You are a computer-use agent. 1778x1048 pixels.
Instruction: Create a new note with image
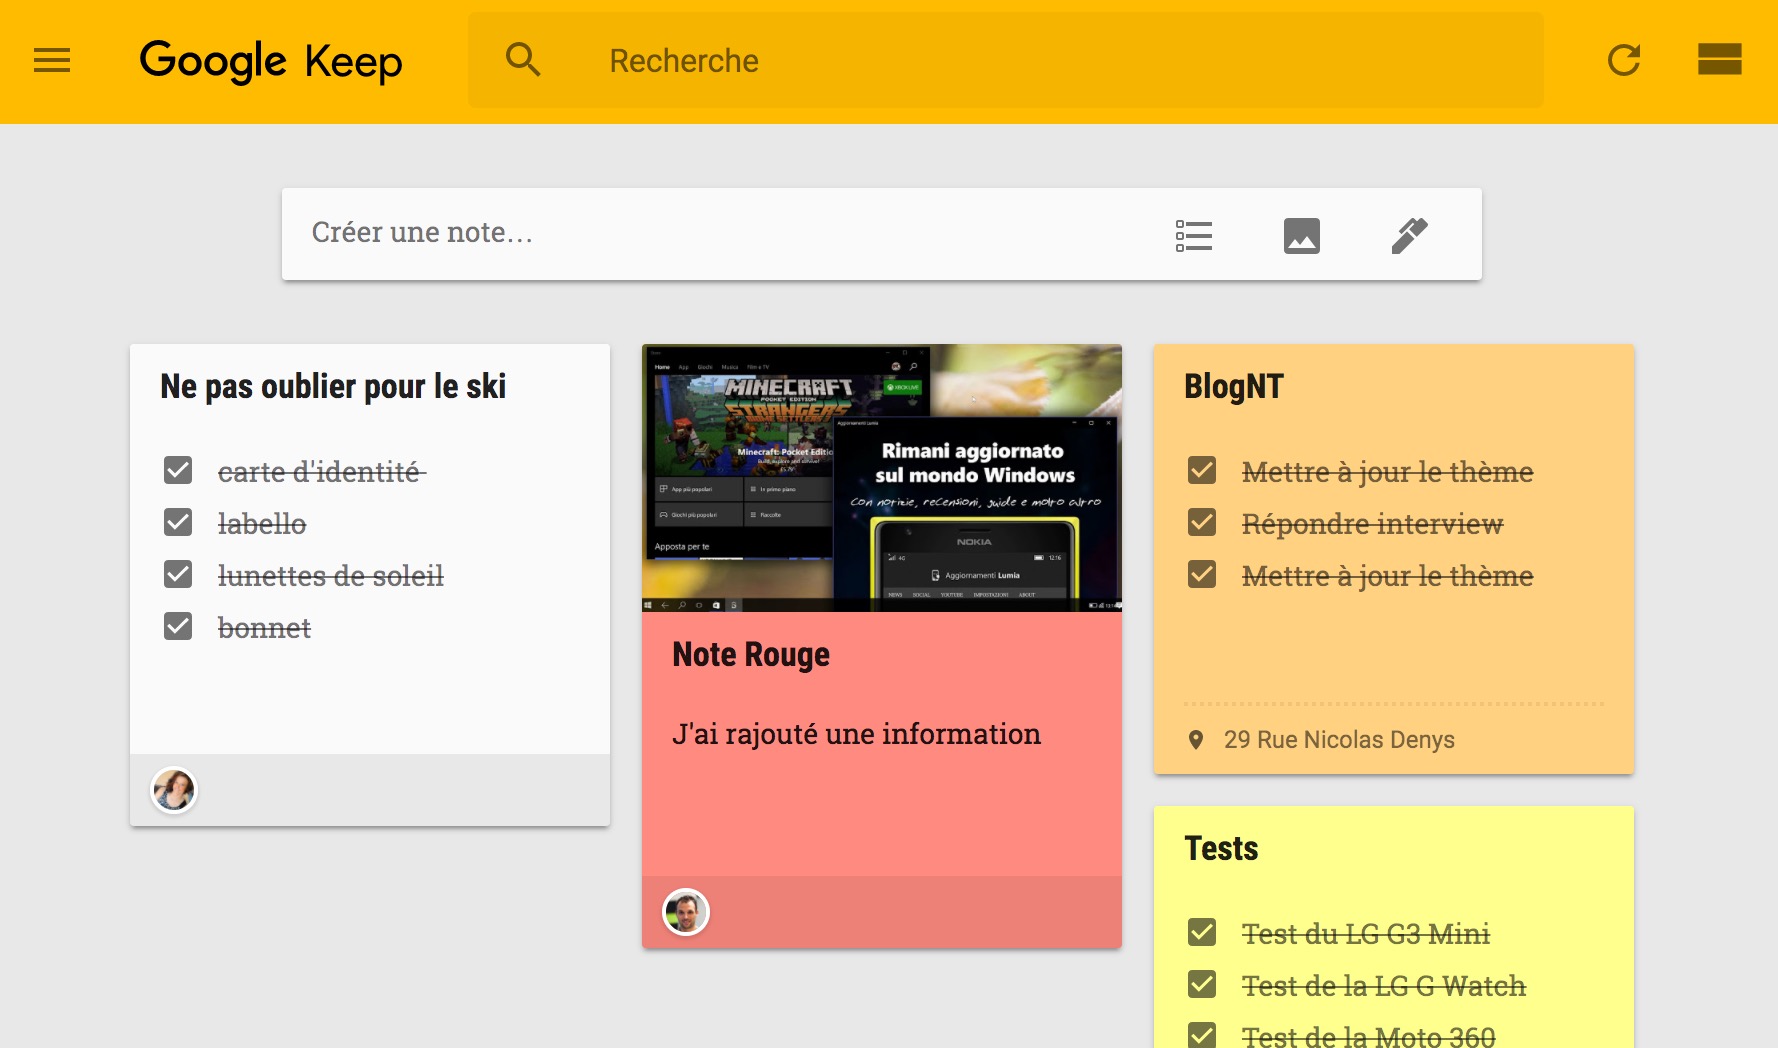point(1301,236)
